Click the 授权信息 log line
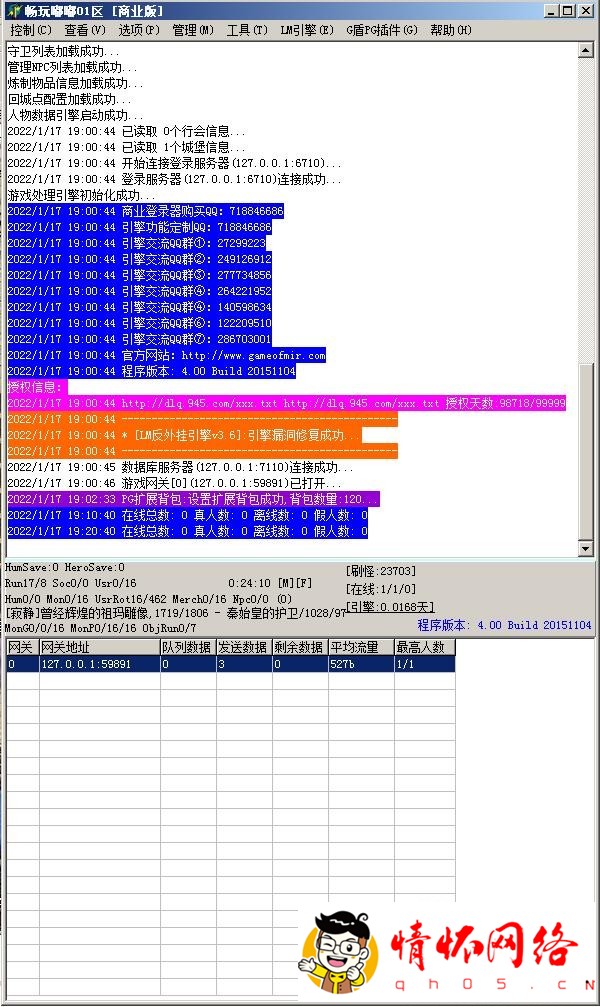600x1007 pixels. point(37,387)
